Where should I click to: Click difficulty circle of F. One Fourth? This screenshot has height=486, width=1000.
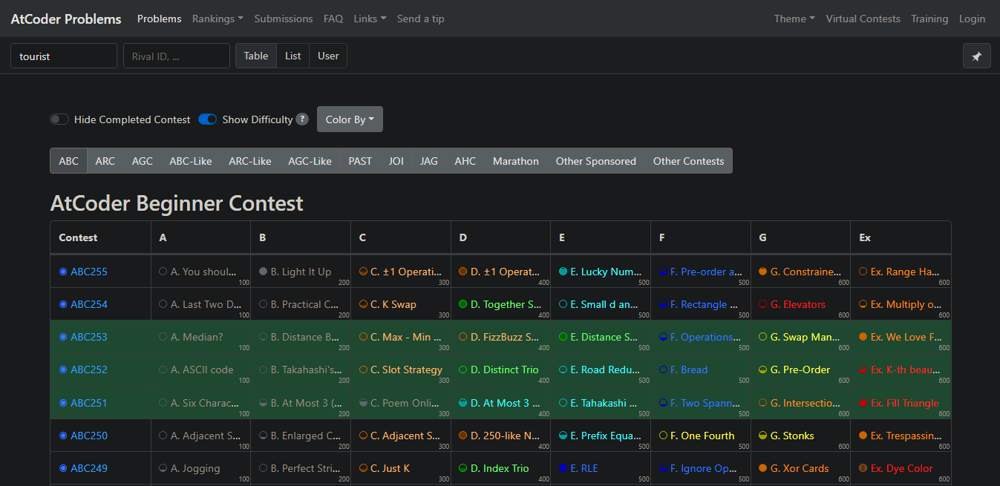point(663,436)
